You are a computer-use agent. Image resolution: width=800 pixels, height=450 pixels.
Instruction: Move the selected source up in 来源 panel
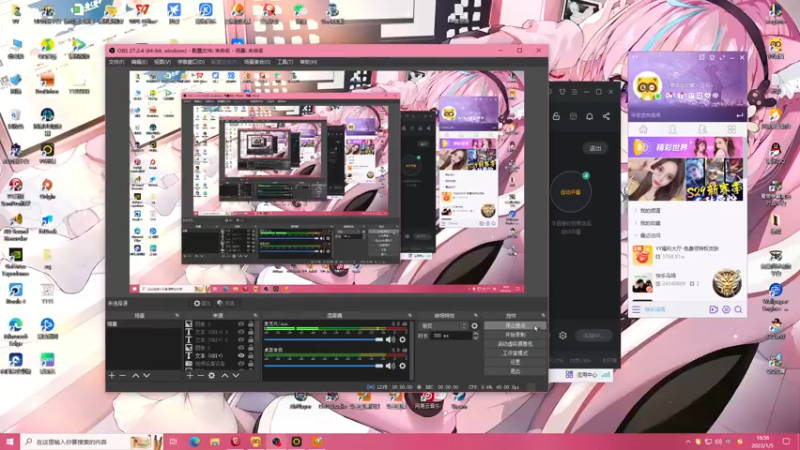(225, 376)
